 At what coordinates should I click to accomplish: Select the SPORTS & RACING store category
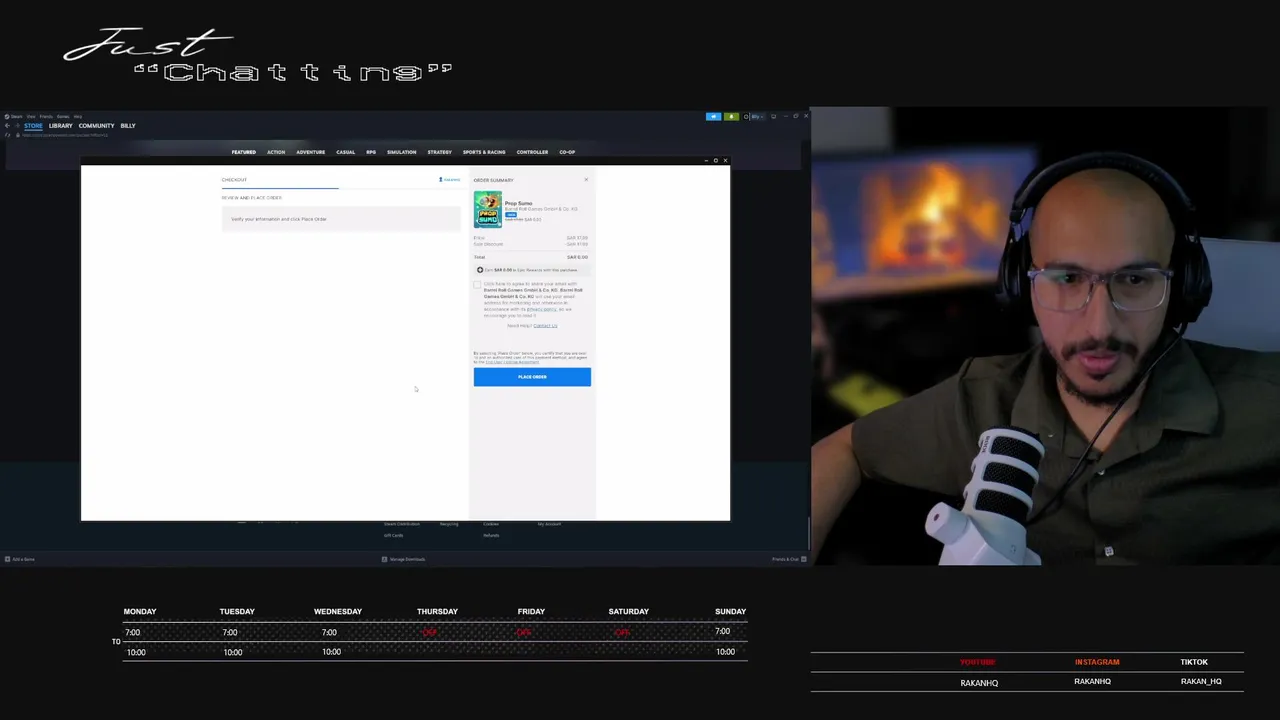(484, 152)
